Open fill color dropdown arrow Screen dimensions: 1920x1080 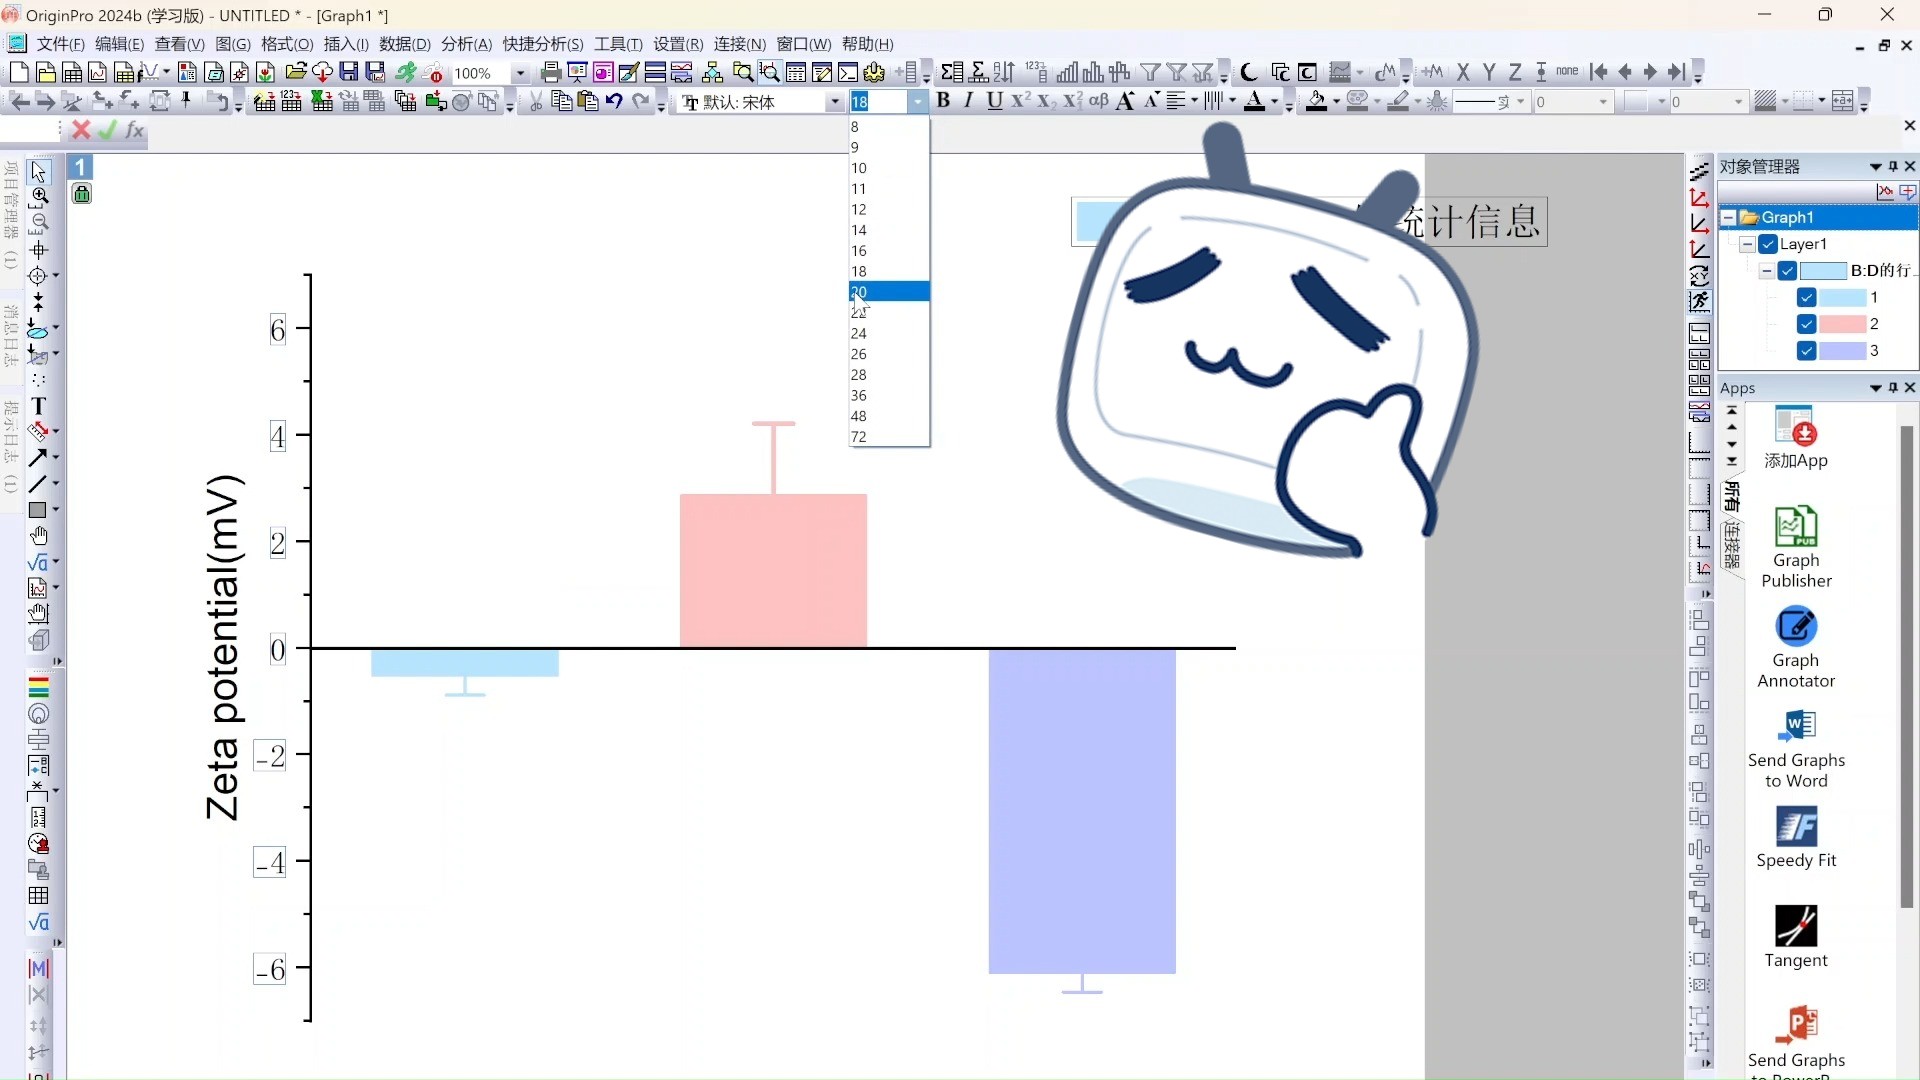pyautogui.click(x=1336, y=101)
